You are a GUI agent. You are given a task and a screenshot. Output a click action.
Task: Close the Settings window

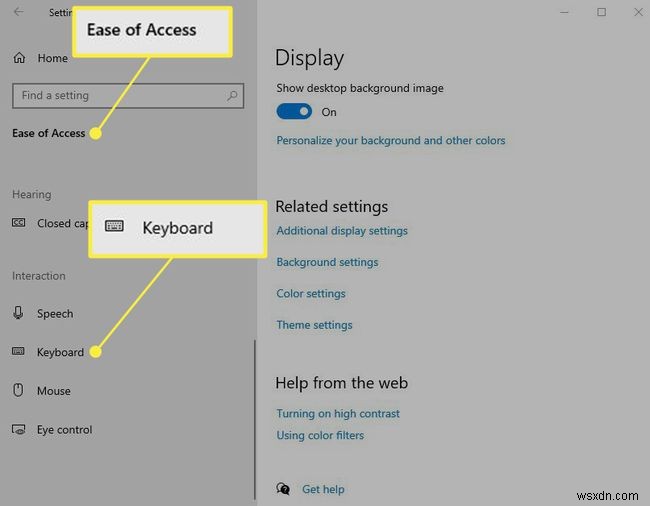coord(638,12)
